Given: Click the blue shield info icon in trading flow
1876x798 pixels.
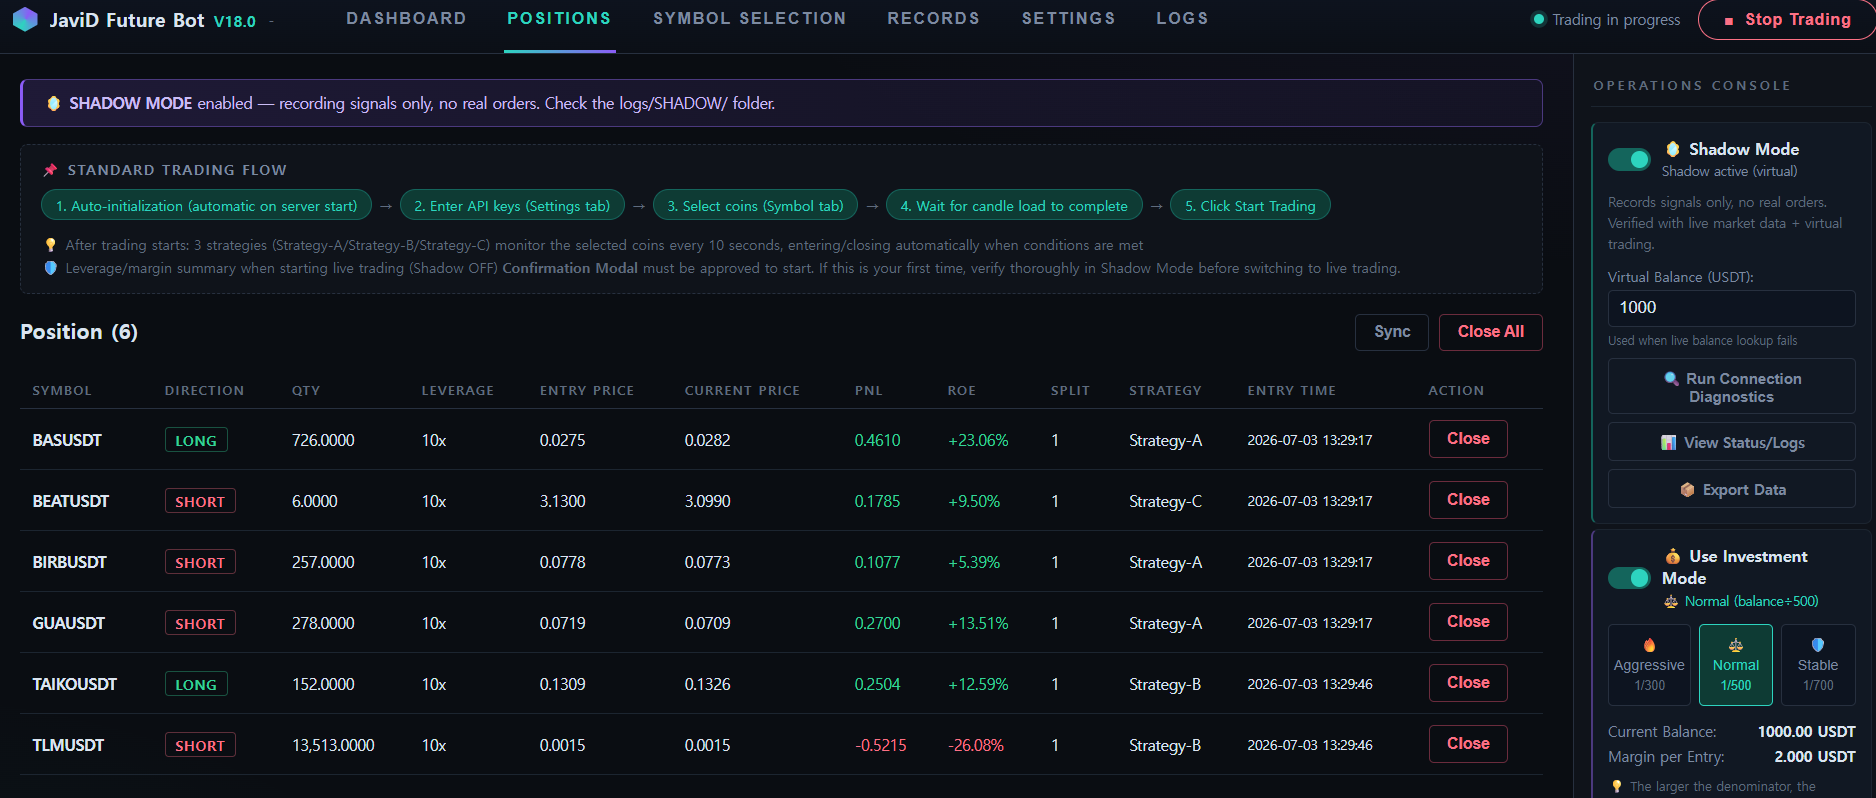Looking at the screenshot, I should pyautogui.click(x=51, y=268).
